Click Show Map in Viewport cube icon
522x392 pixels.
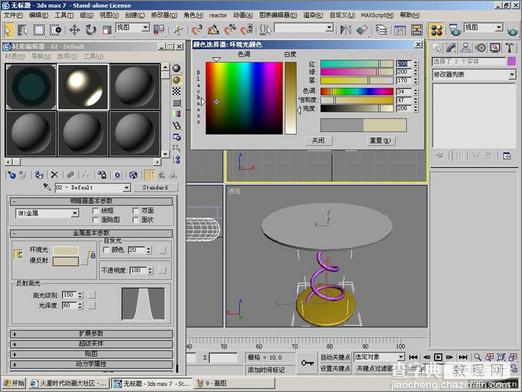(x=133, y=175)
